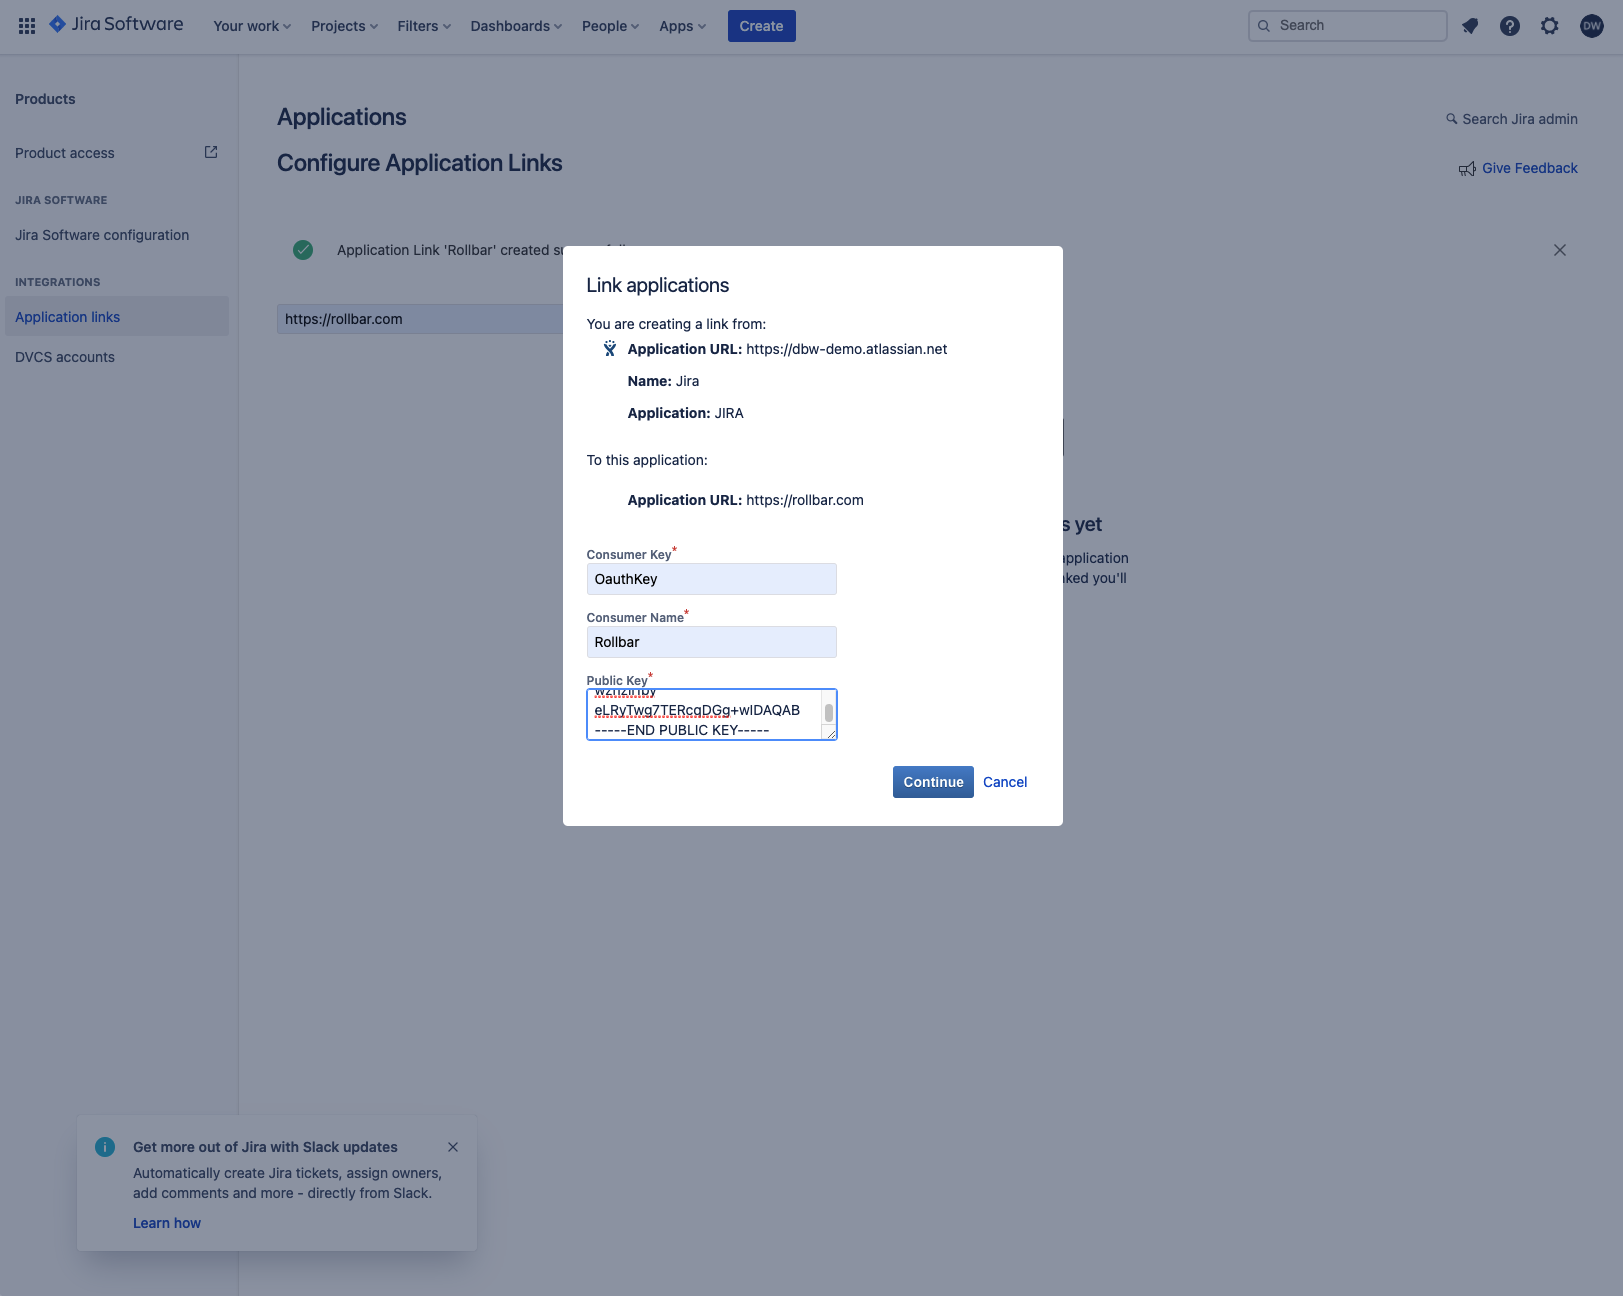Click the Public Key textarea scrollbar

[829, 713]
